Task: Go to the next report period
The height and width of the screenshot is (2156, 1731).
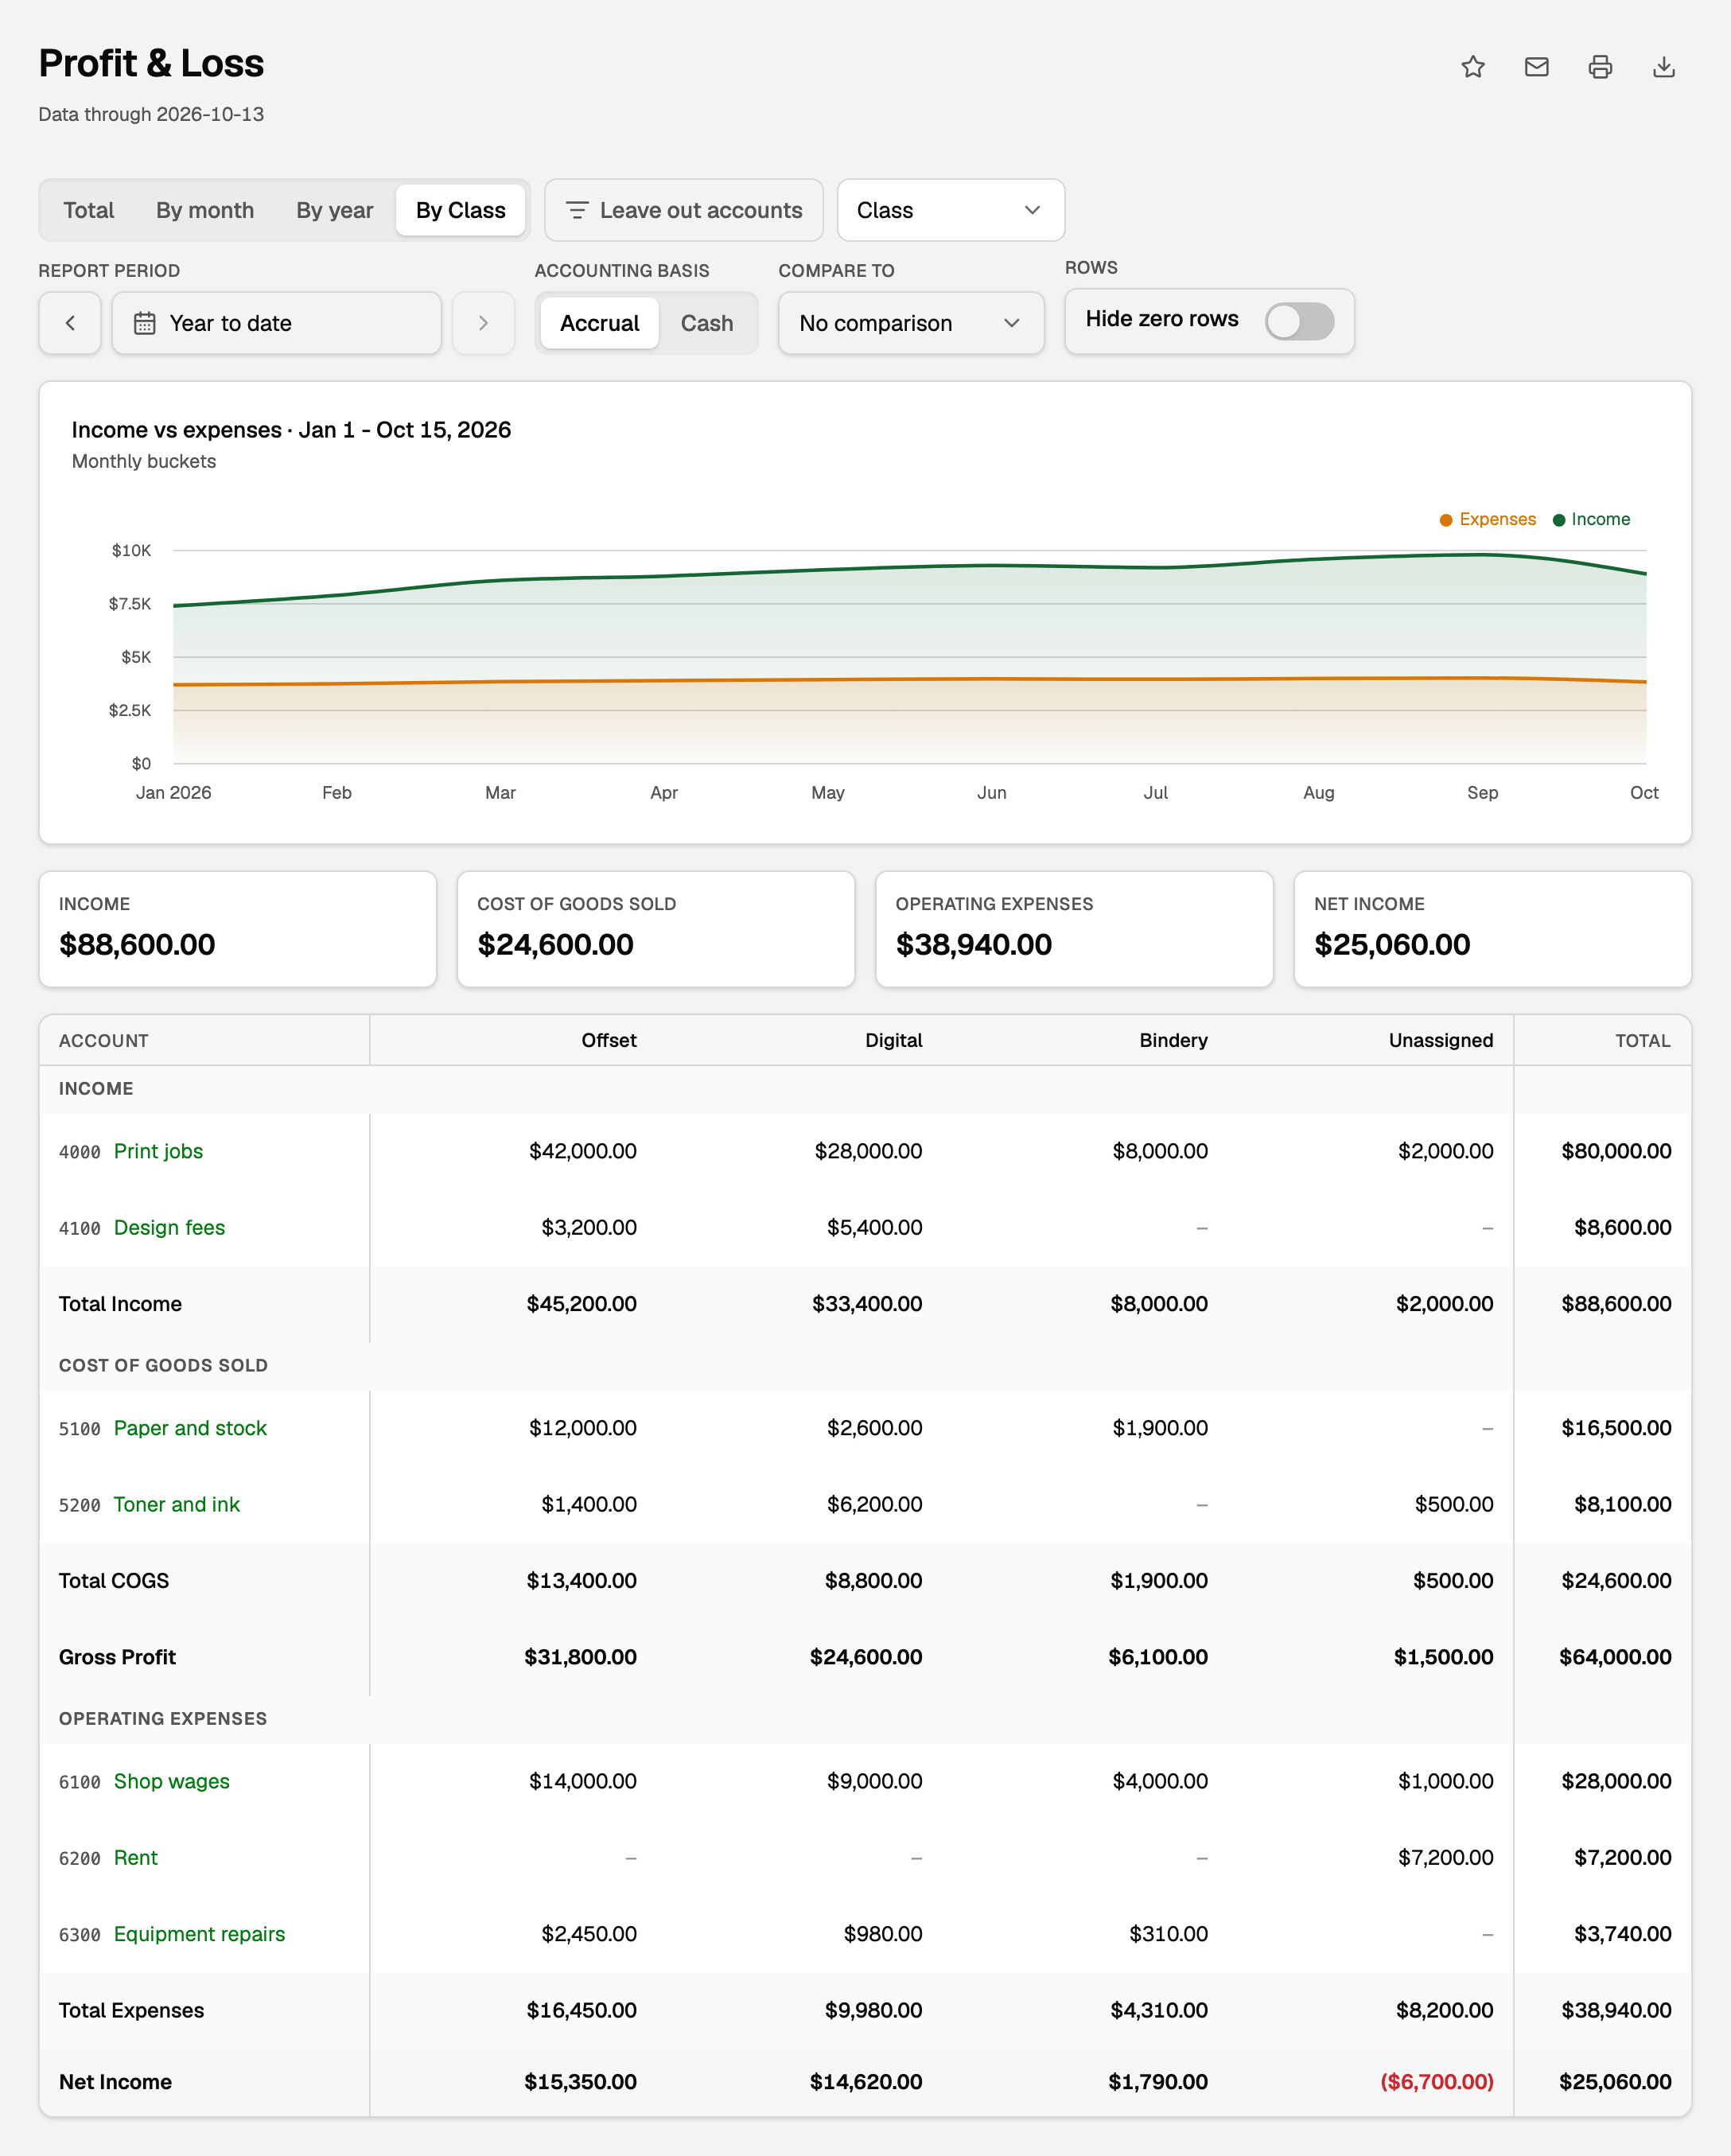Action: coord(483,323)
